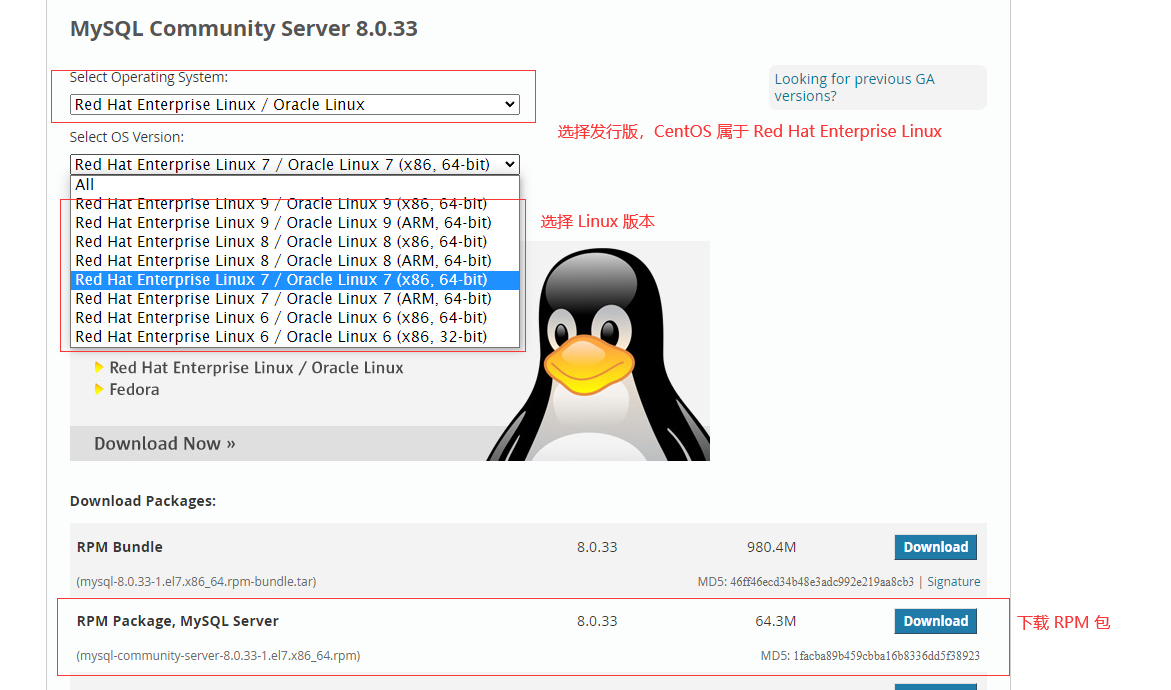Click the 980.4M size value

(x=771, y=547)
